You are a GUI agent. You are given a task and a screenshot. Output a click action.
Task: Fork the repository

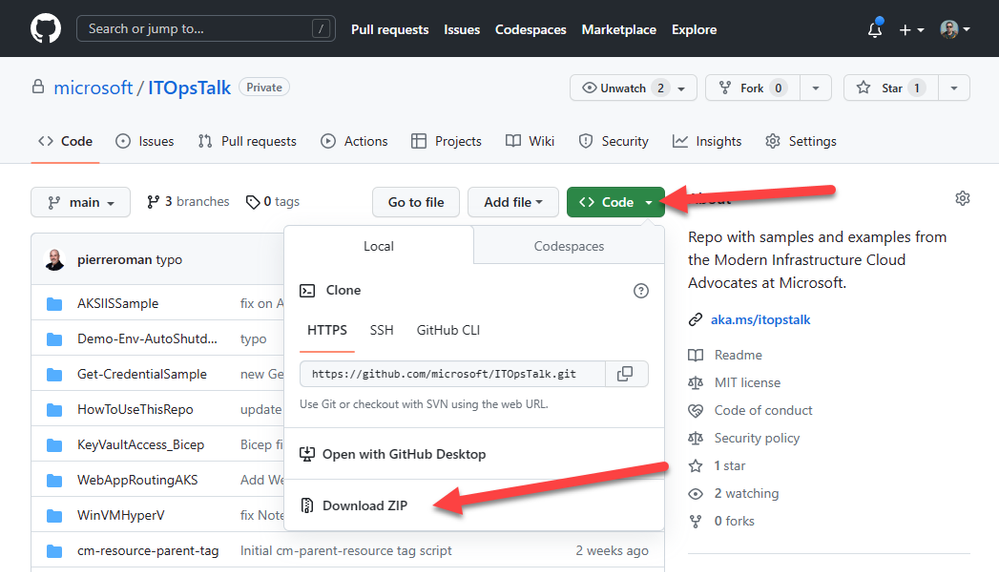point(752,88)
